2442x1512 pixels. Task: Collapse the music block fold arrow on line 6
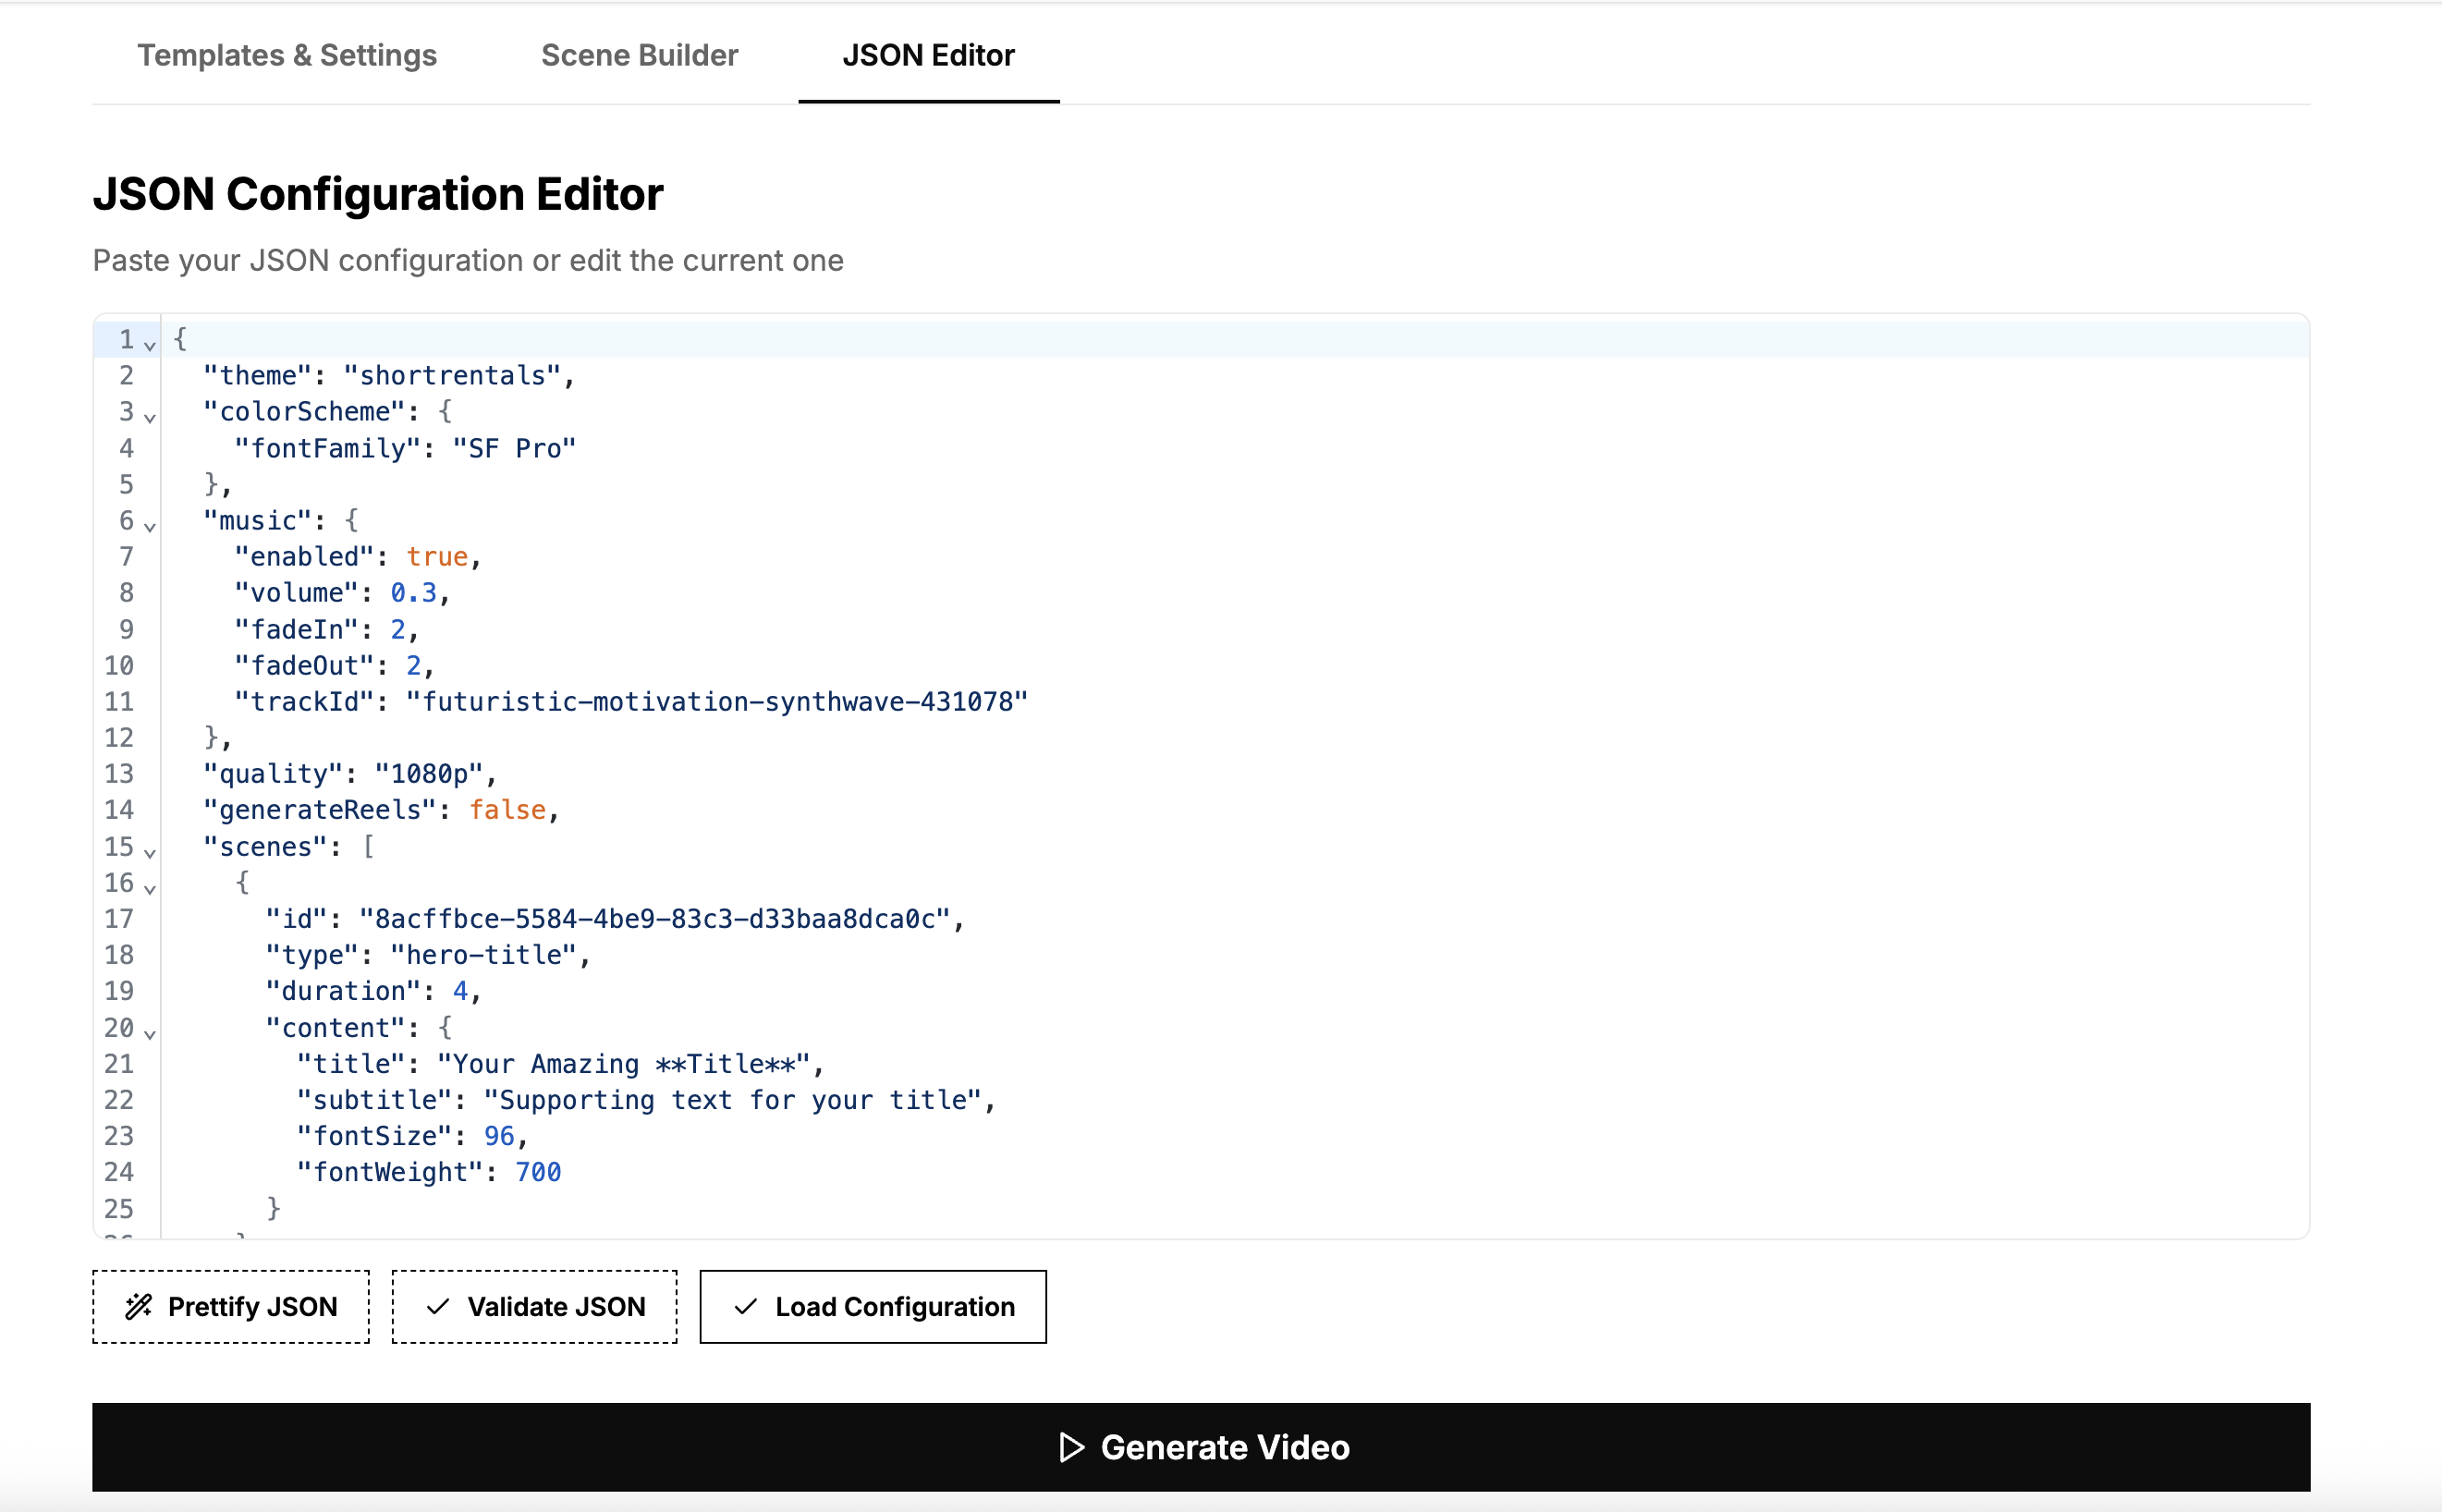pos(150,526)
